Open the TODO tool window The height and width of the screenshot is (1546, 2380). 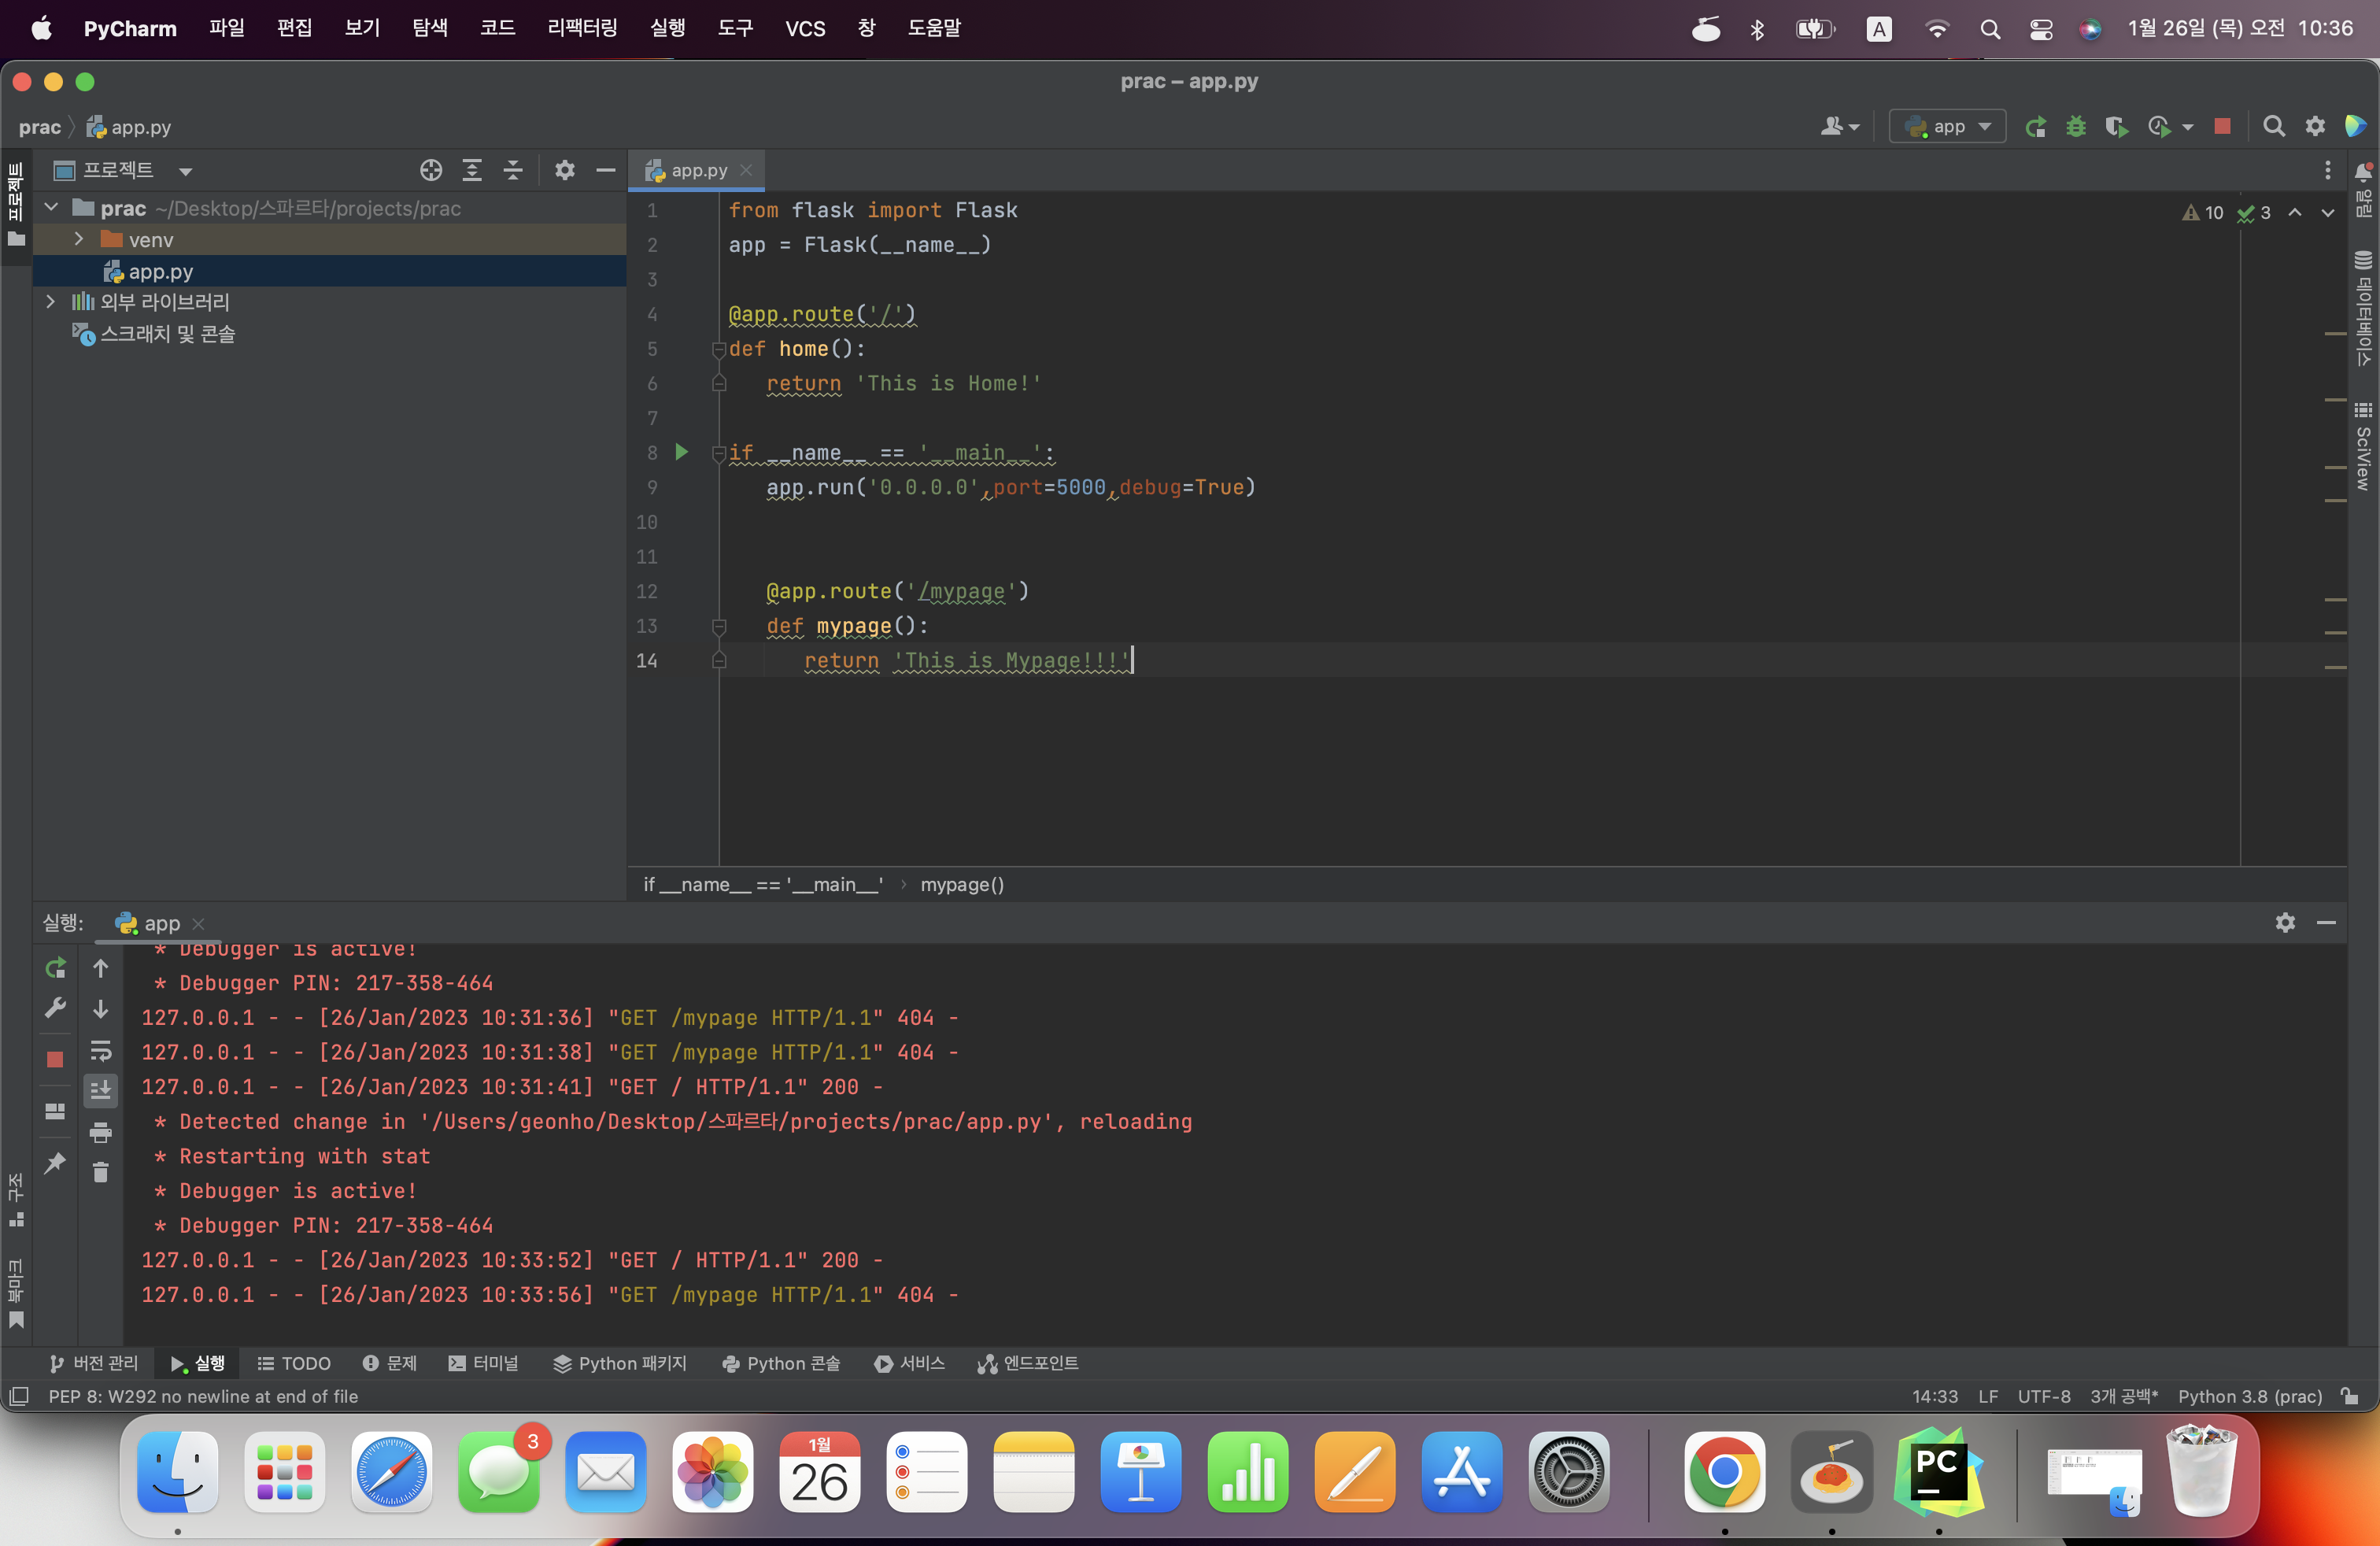click(294, 1363)
